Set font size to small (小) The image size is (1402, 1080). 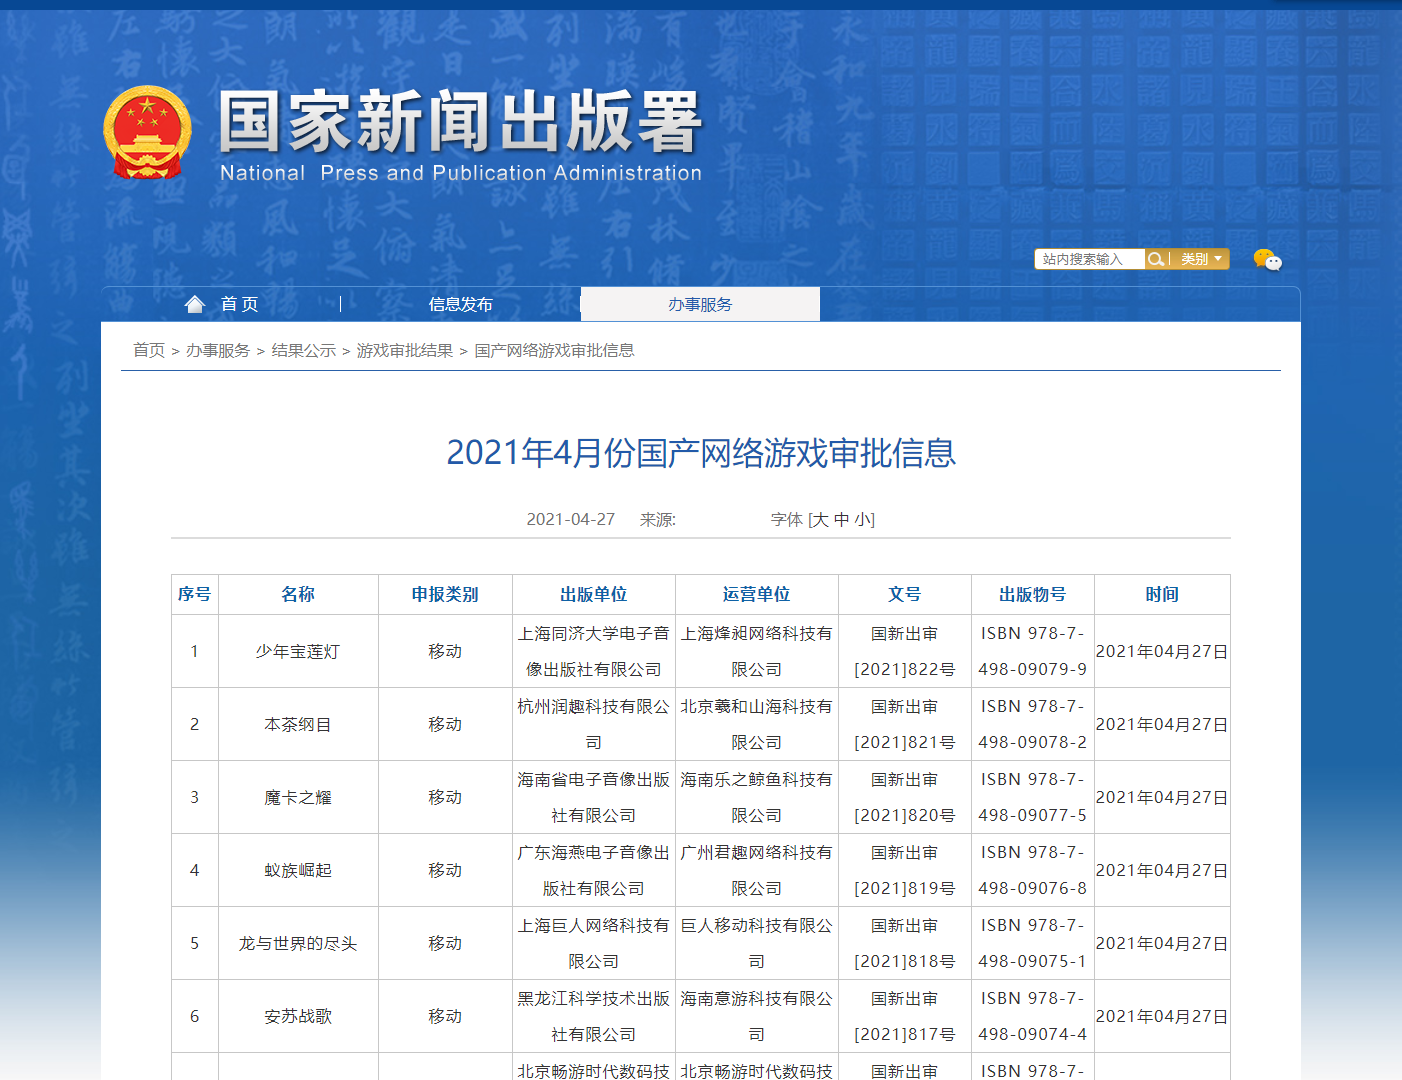[x=862, y=520]
